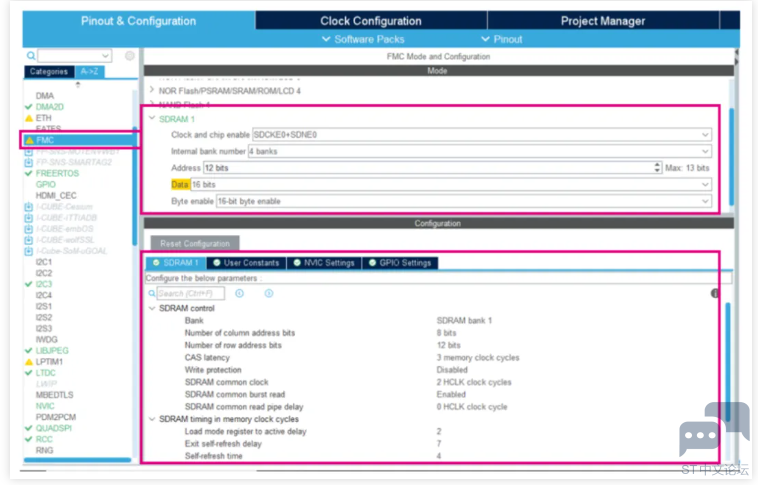Select HDMI_CEC in the peripheral list

point(56,195)
